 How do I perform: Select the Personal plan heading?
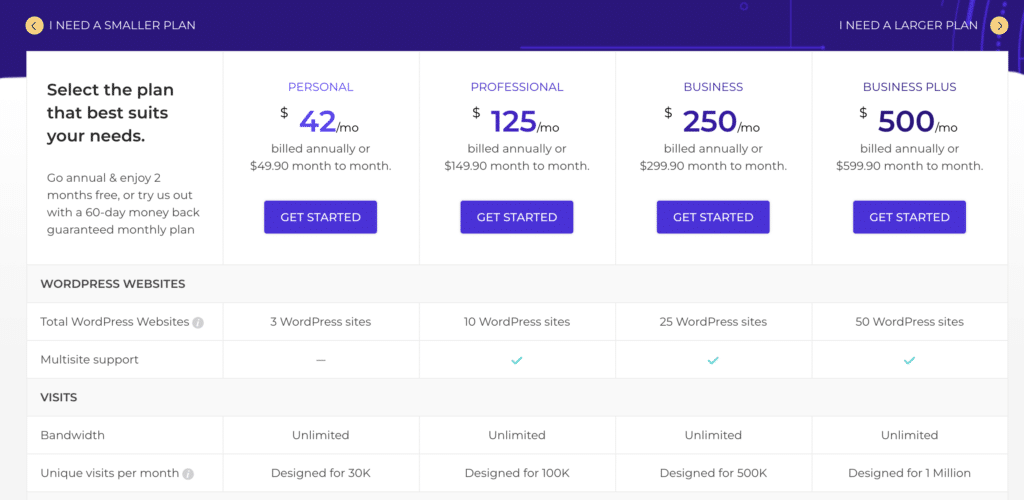click(x=321, y=87)
